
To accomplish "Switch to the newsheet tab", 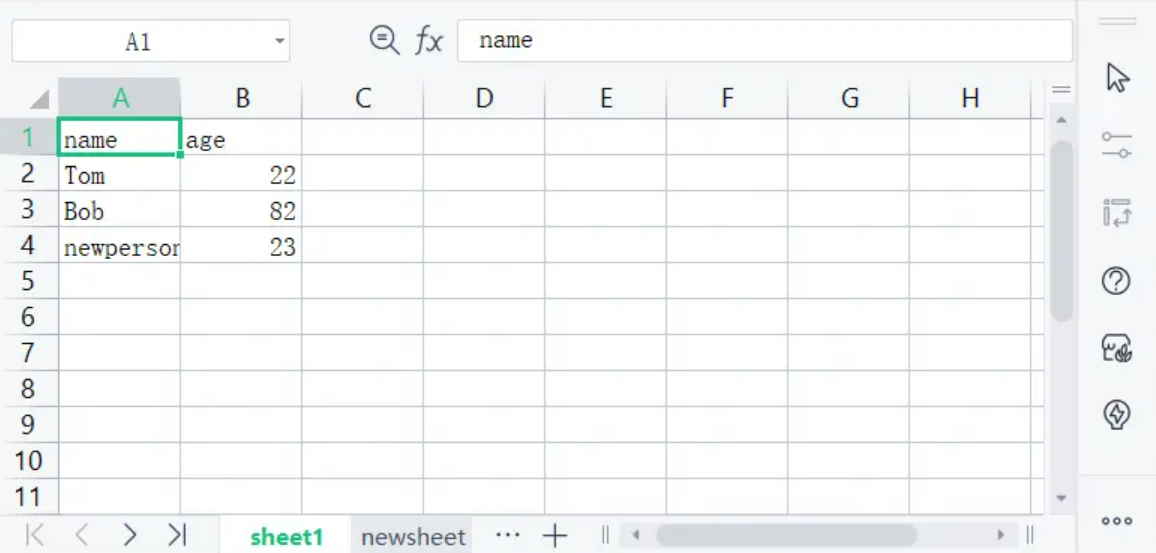I will coord(413,537).
